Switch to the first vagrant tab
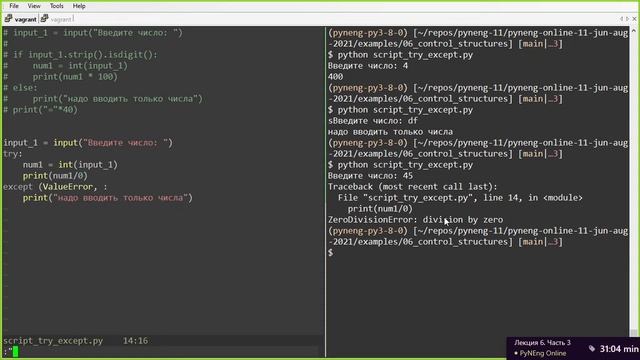This screenshot has width=640, height=360. (x=20, y=19)
